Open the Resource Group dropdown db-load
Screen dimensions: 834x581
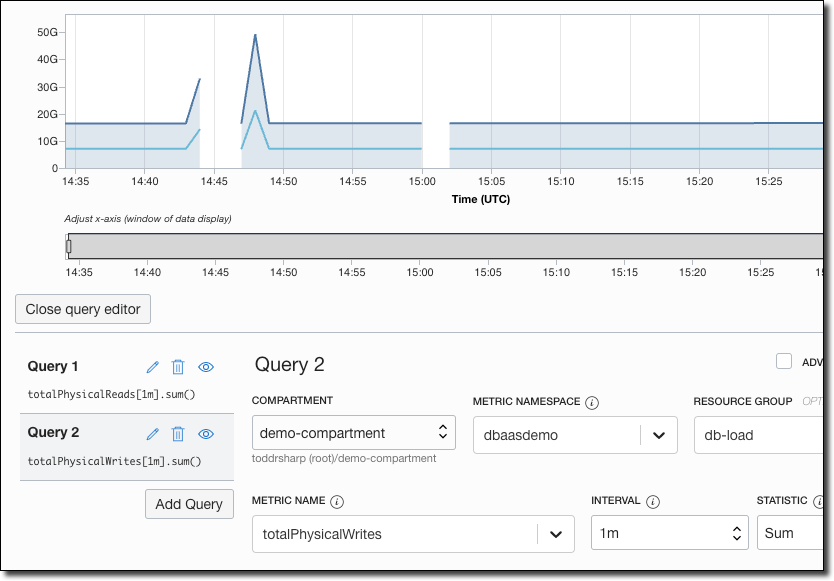[x=758, y=435]
